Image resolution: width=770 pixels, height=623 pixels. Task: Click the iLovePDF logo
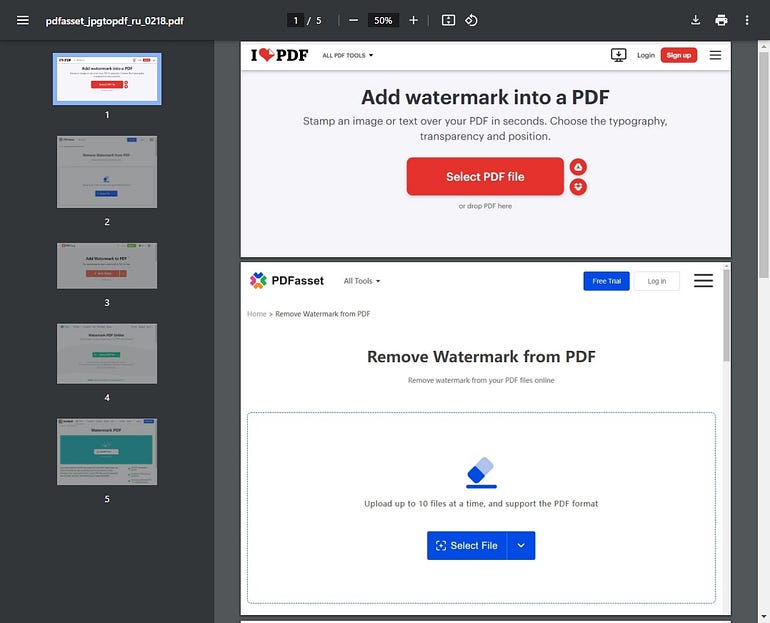279,55
